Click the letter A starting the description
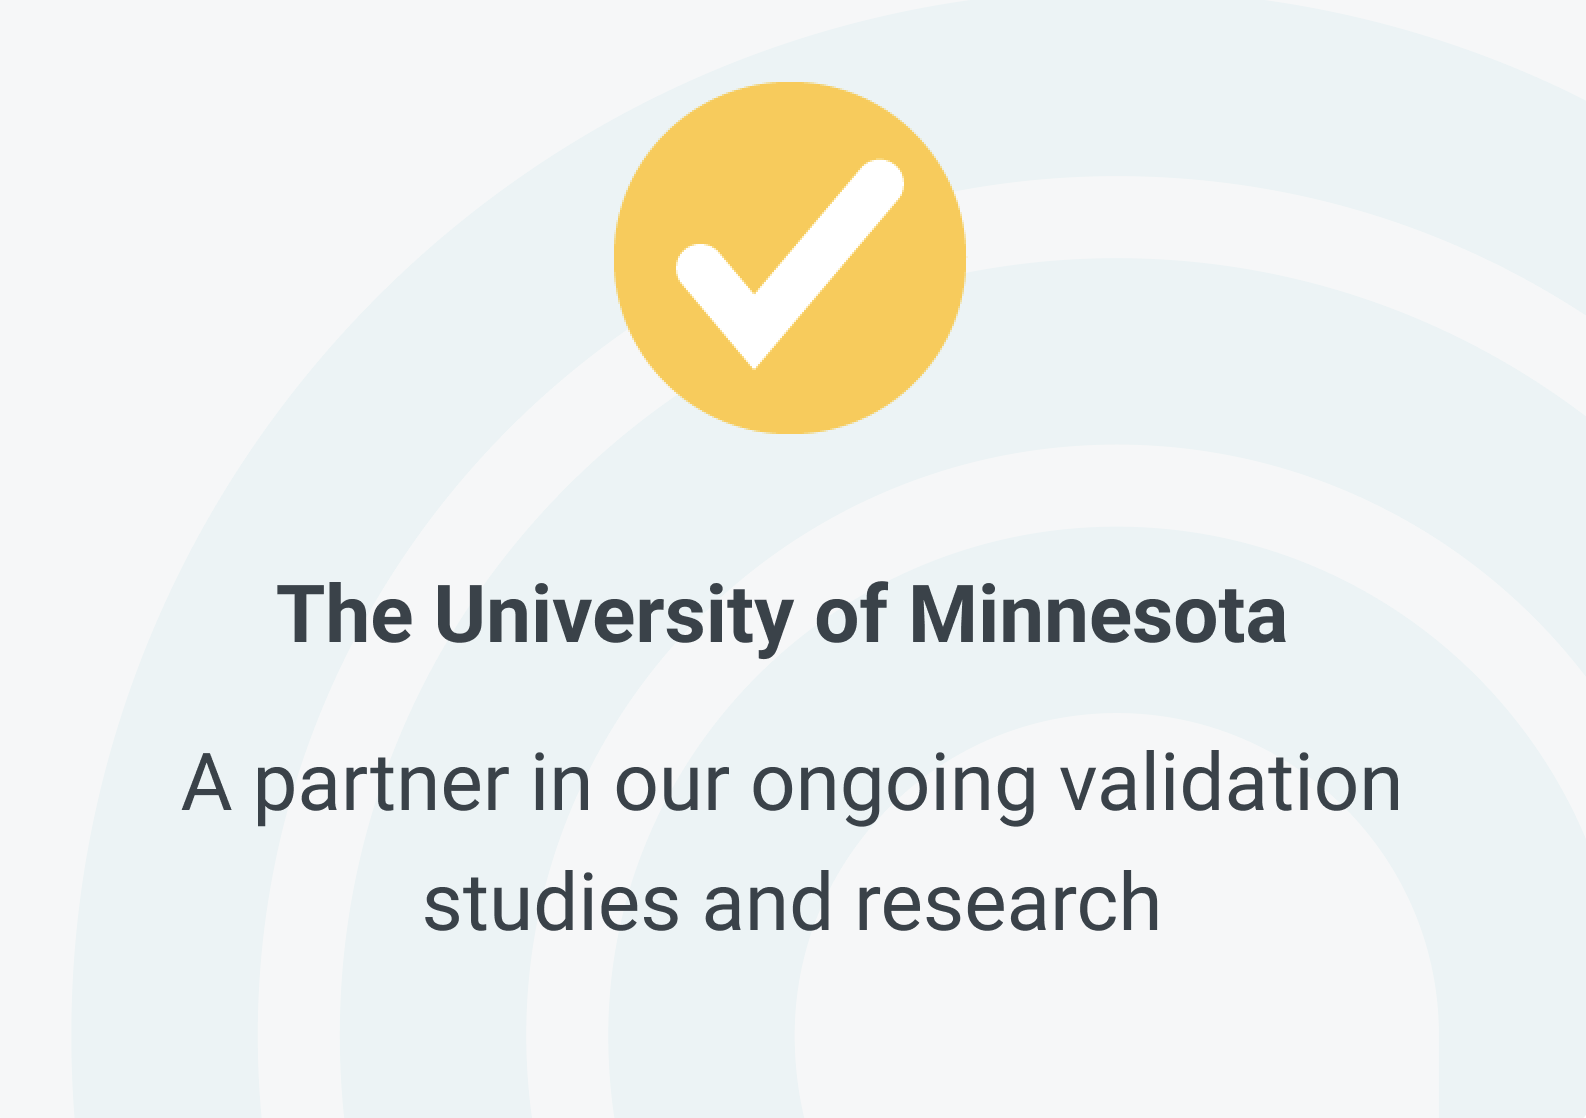 tap(207, 783)
